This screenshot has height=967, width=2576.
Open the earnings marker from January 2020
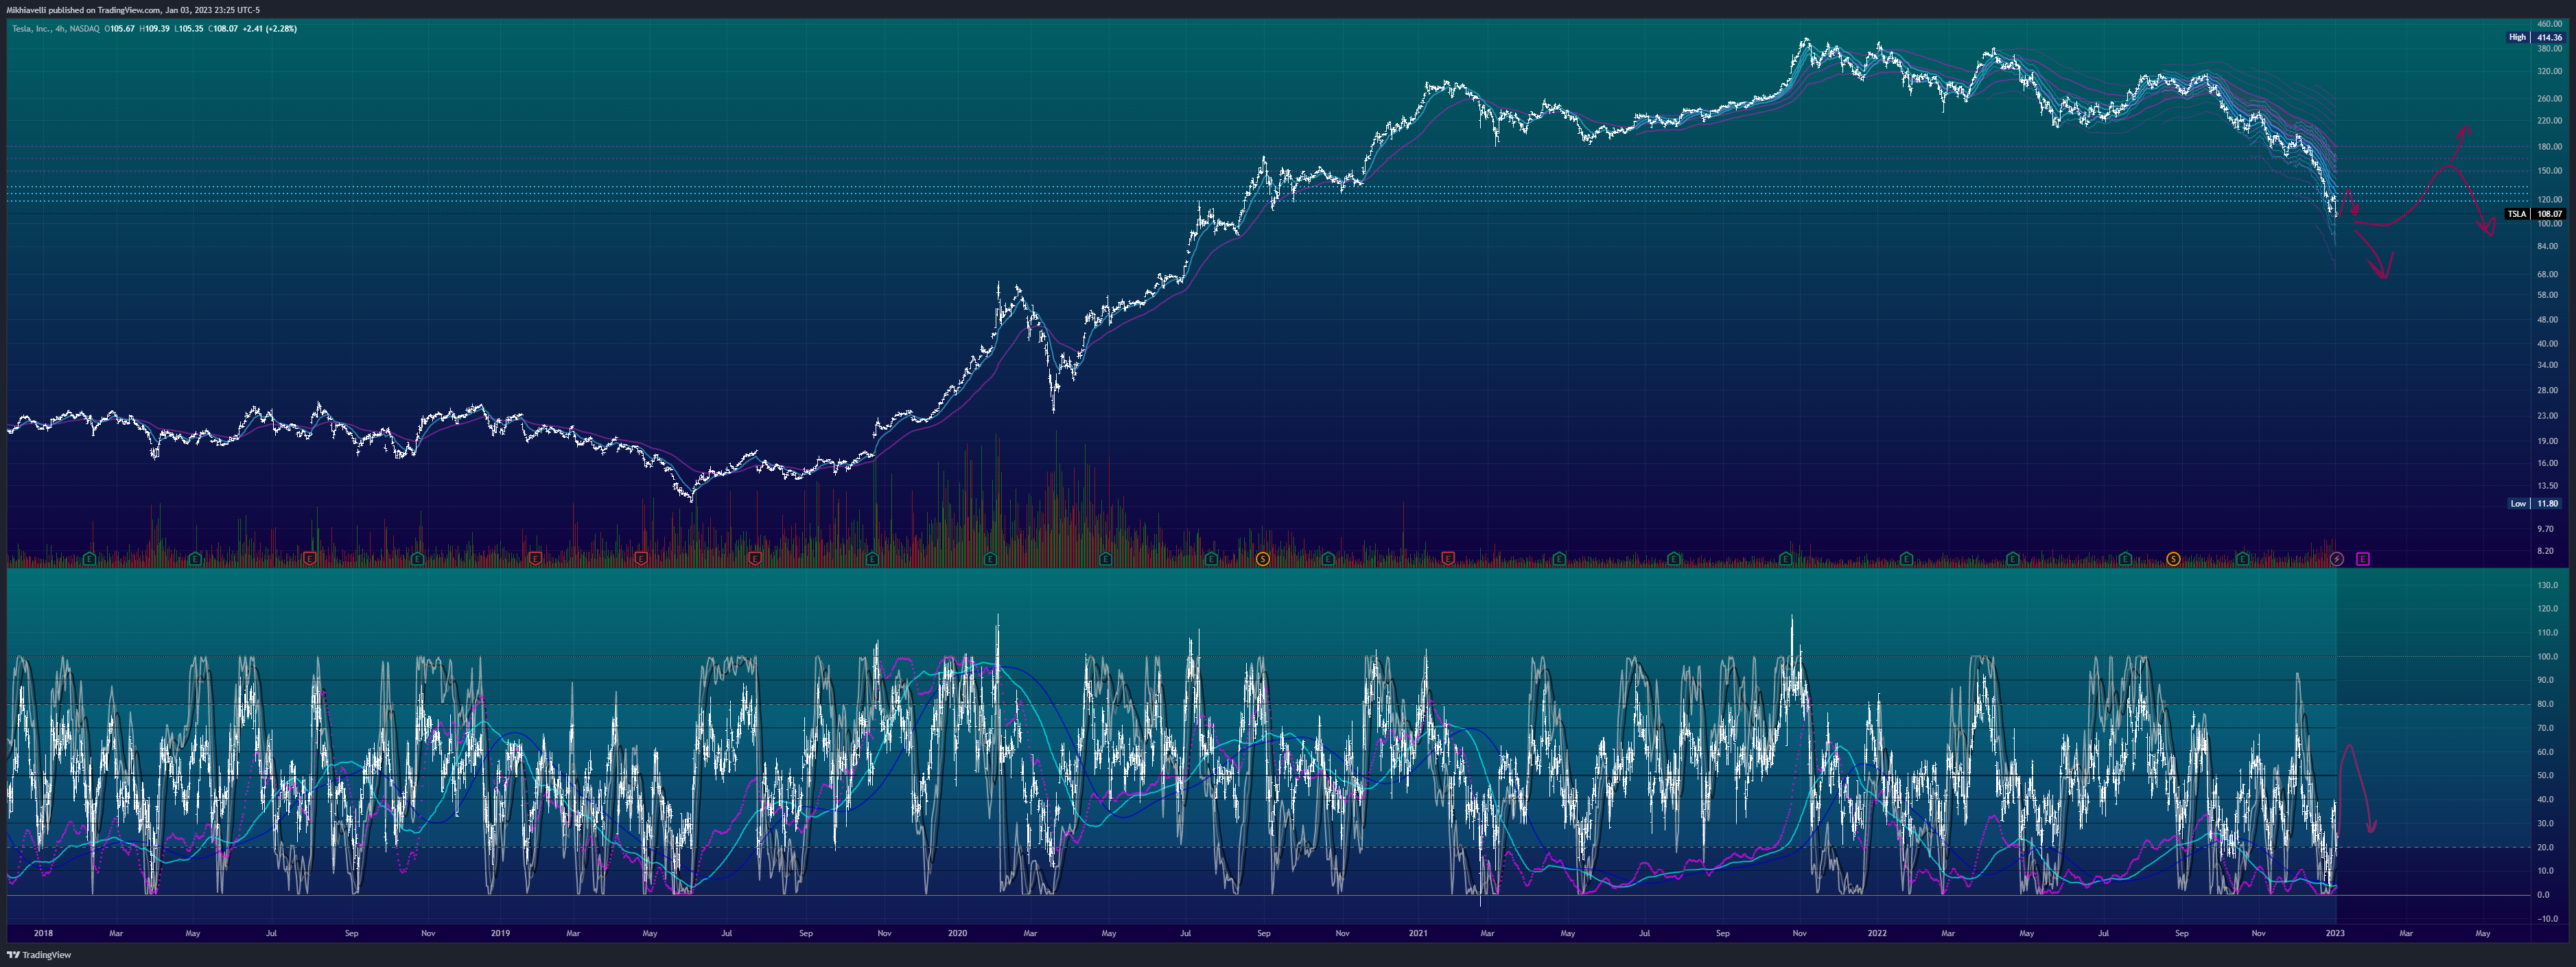pyautogui.click(x=990, y=559)
